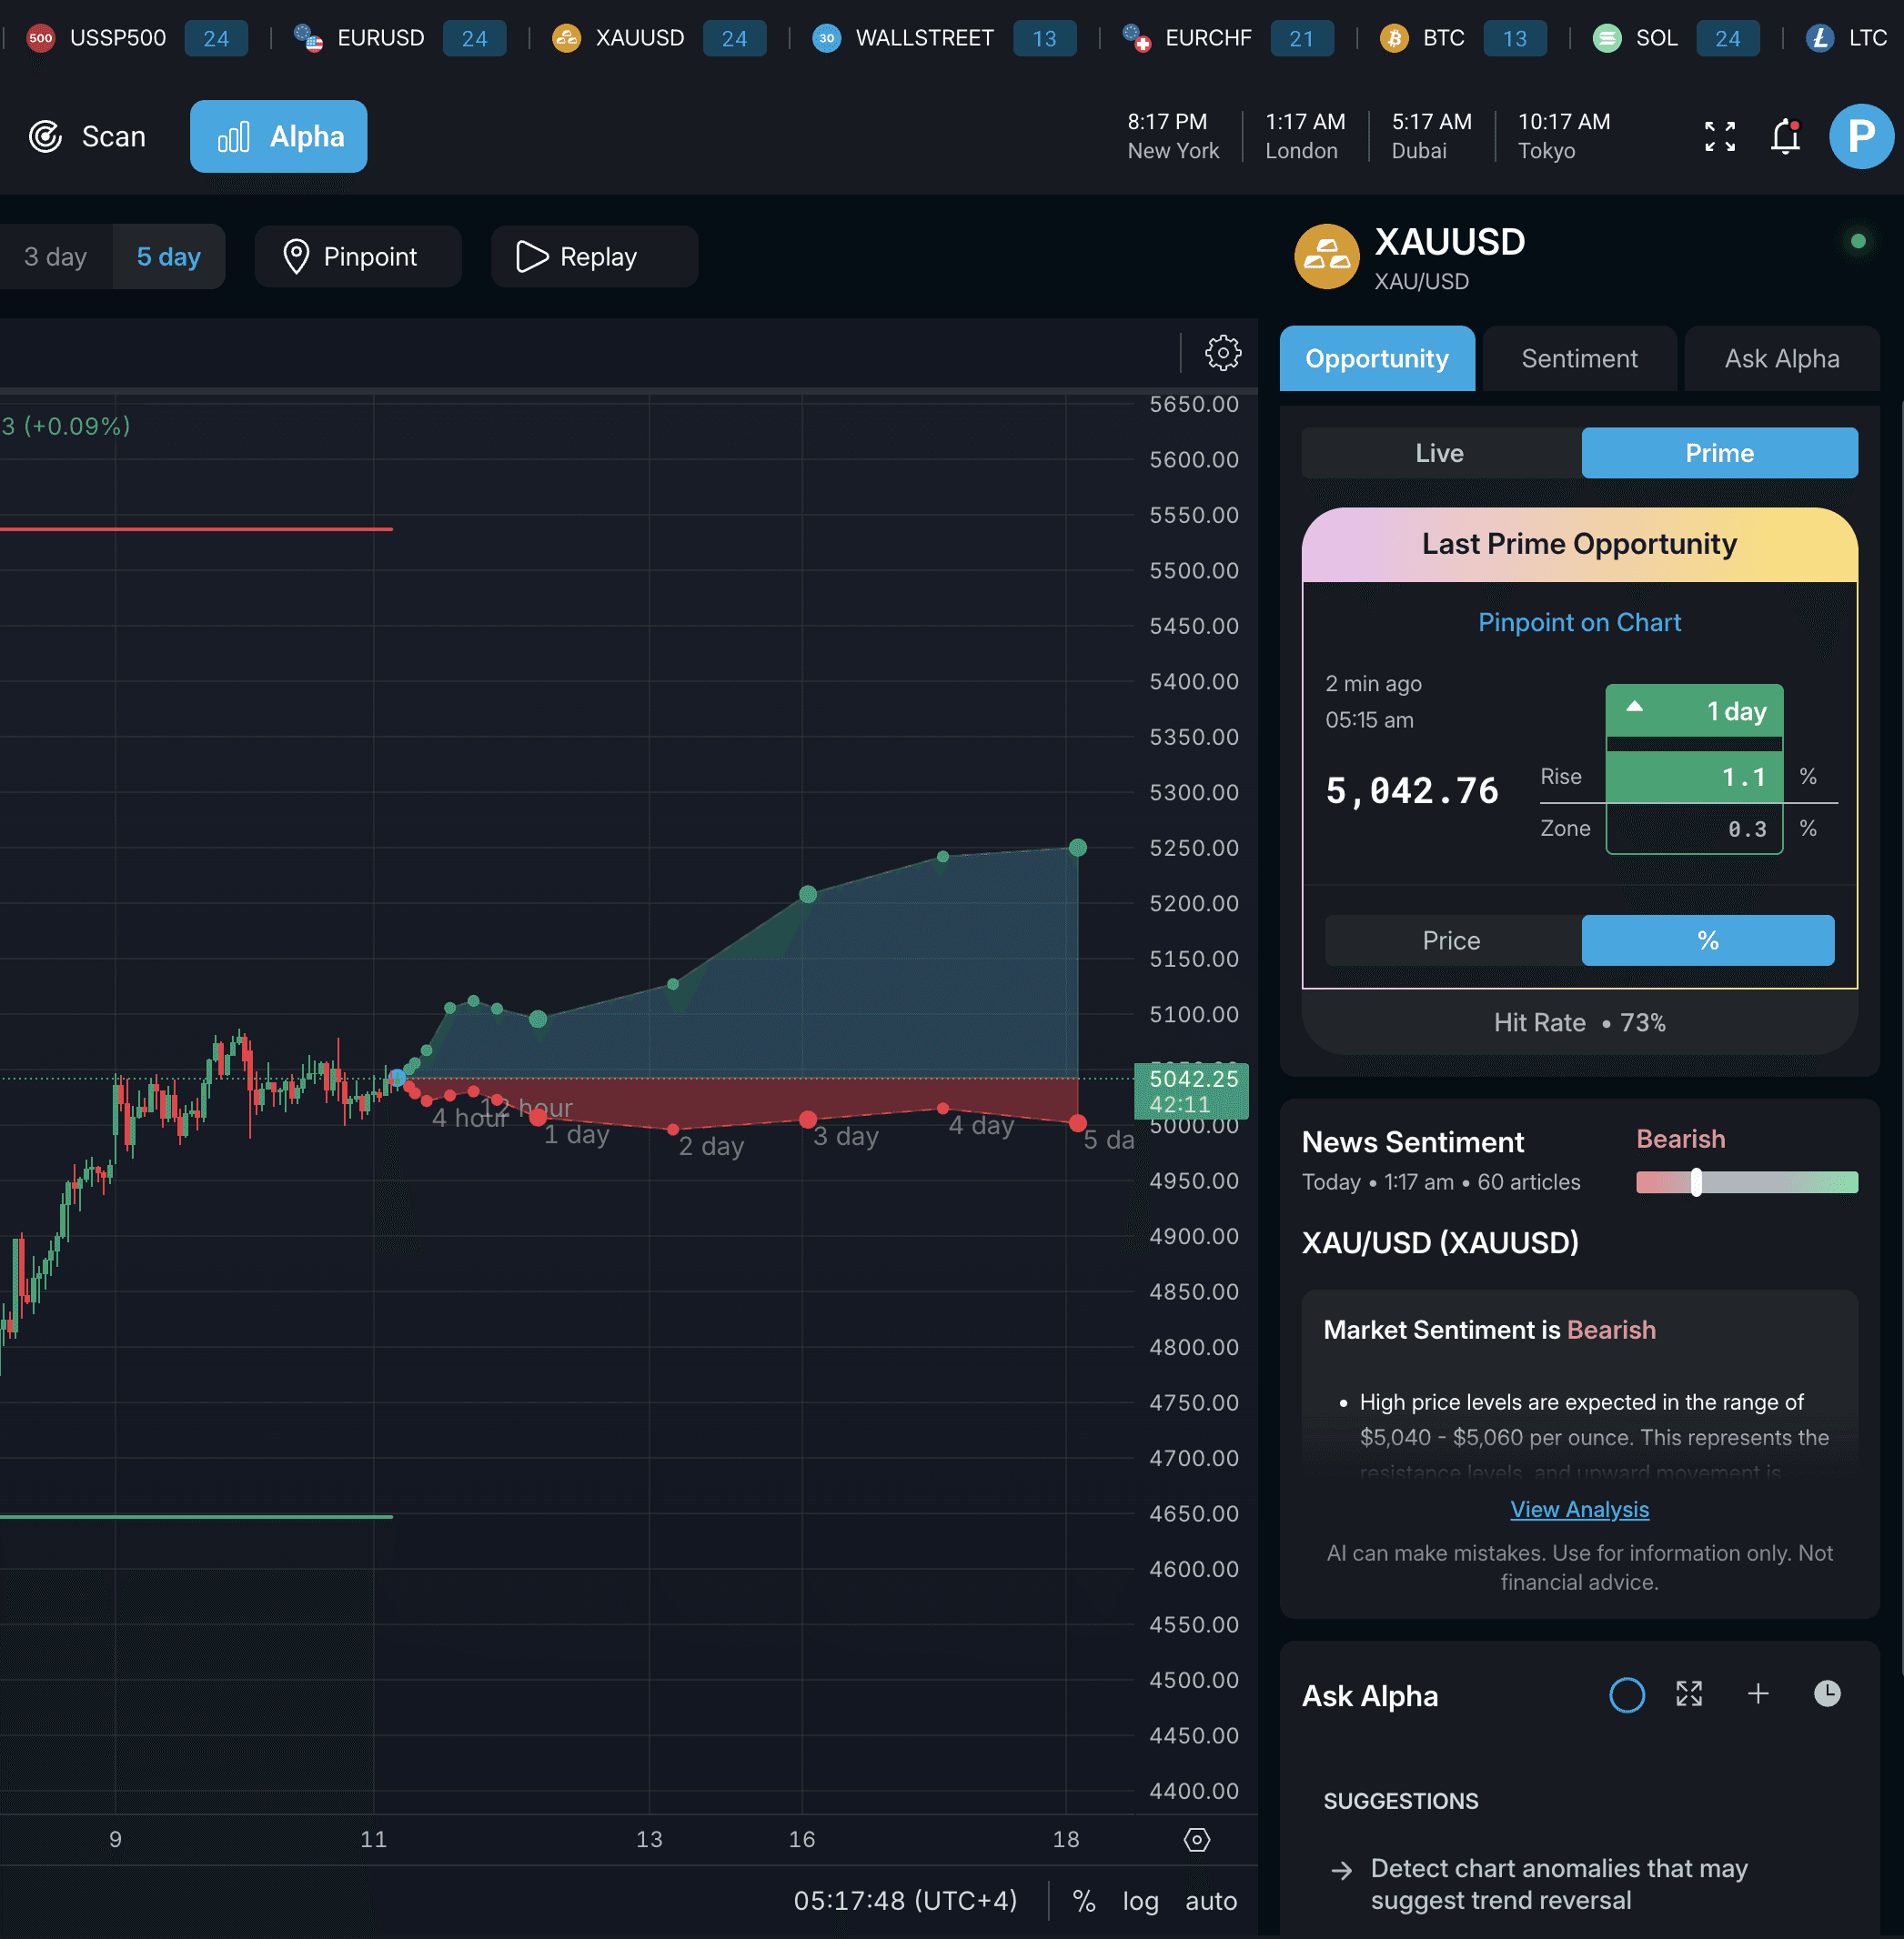Expand the Ask Alpha panel
1904x1939 pixels.
pyautogui.click(x=1690, y=1695)
